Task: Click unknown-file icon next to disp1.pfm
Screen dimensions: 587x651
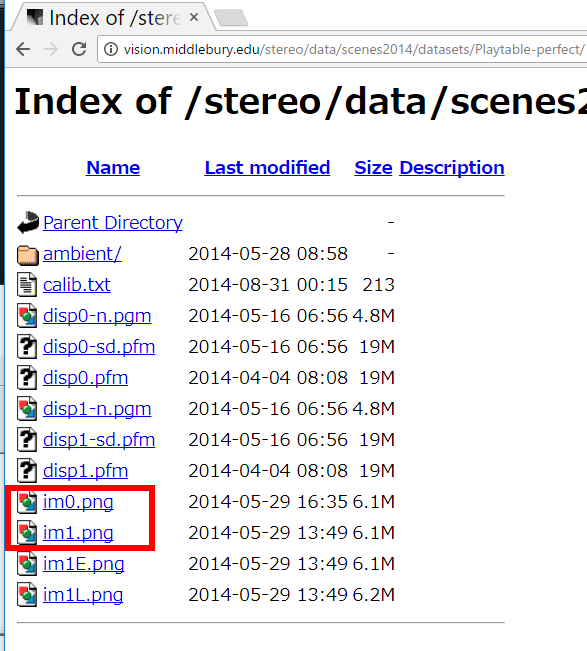Action: 27,471
